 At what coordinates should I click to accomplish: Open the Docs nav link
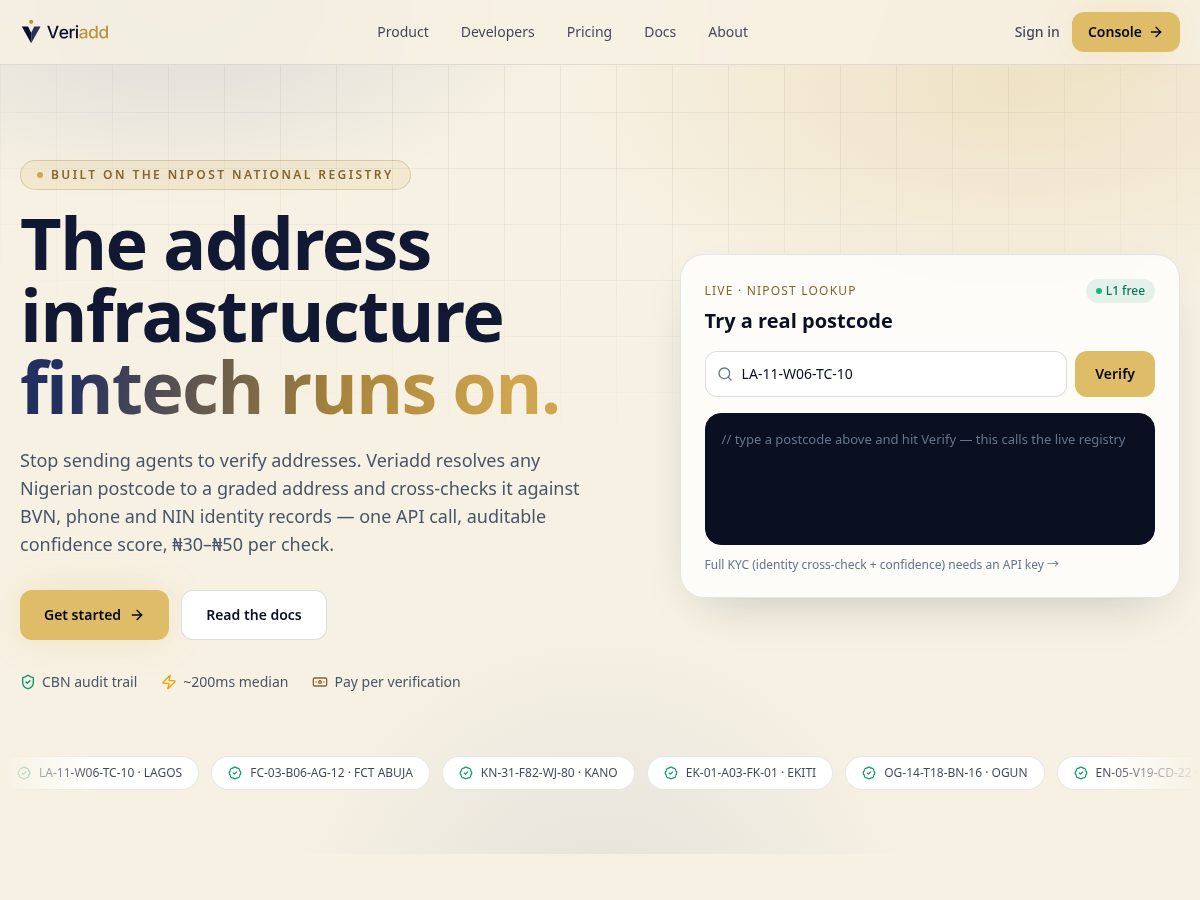tap(660, 32)
